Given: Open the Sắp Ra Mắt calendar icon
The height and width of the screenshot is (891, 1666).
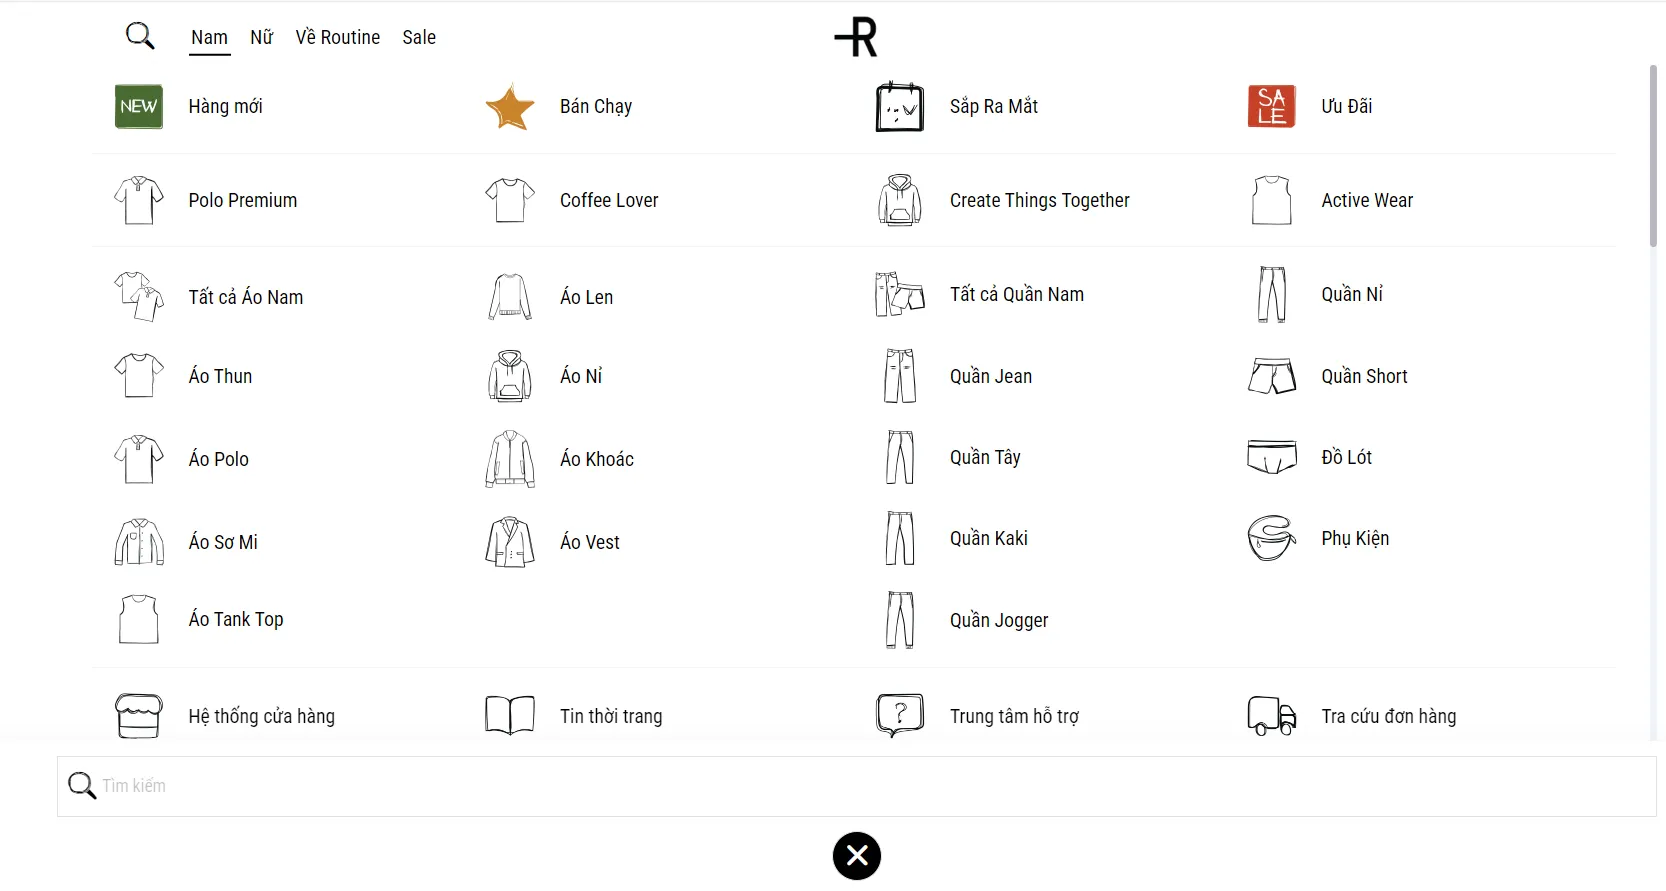Looking at the screenshot, I should (899, 107).
